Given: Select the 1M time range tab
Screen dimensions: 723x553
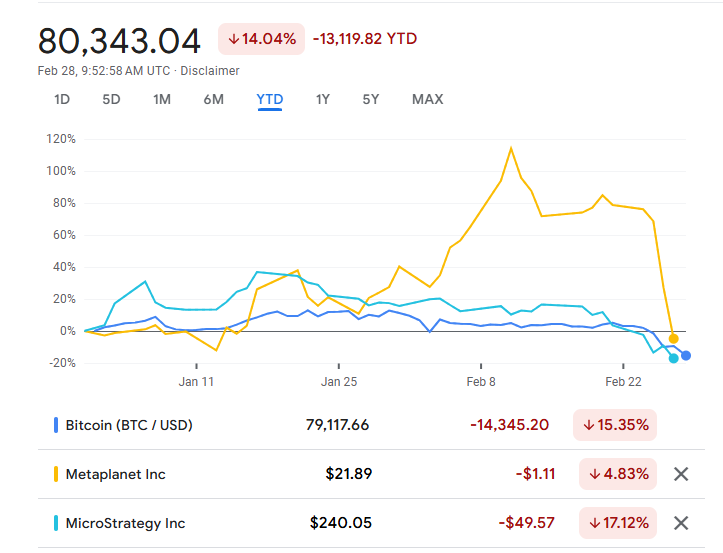Looking at the screenshot, I should 162,99.
